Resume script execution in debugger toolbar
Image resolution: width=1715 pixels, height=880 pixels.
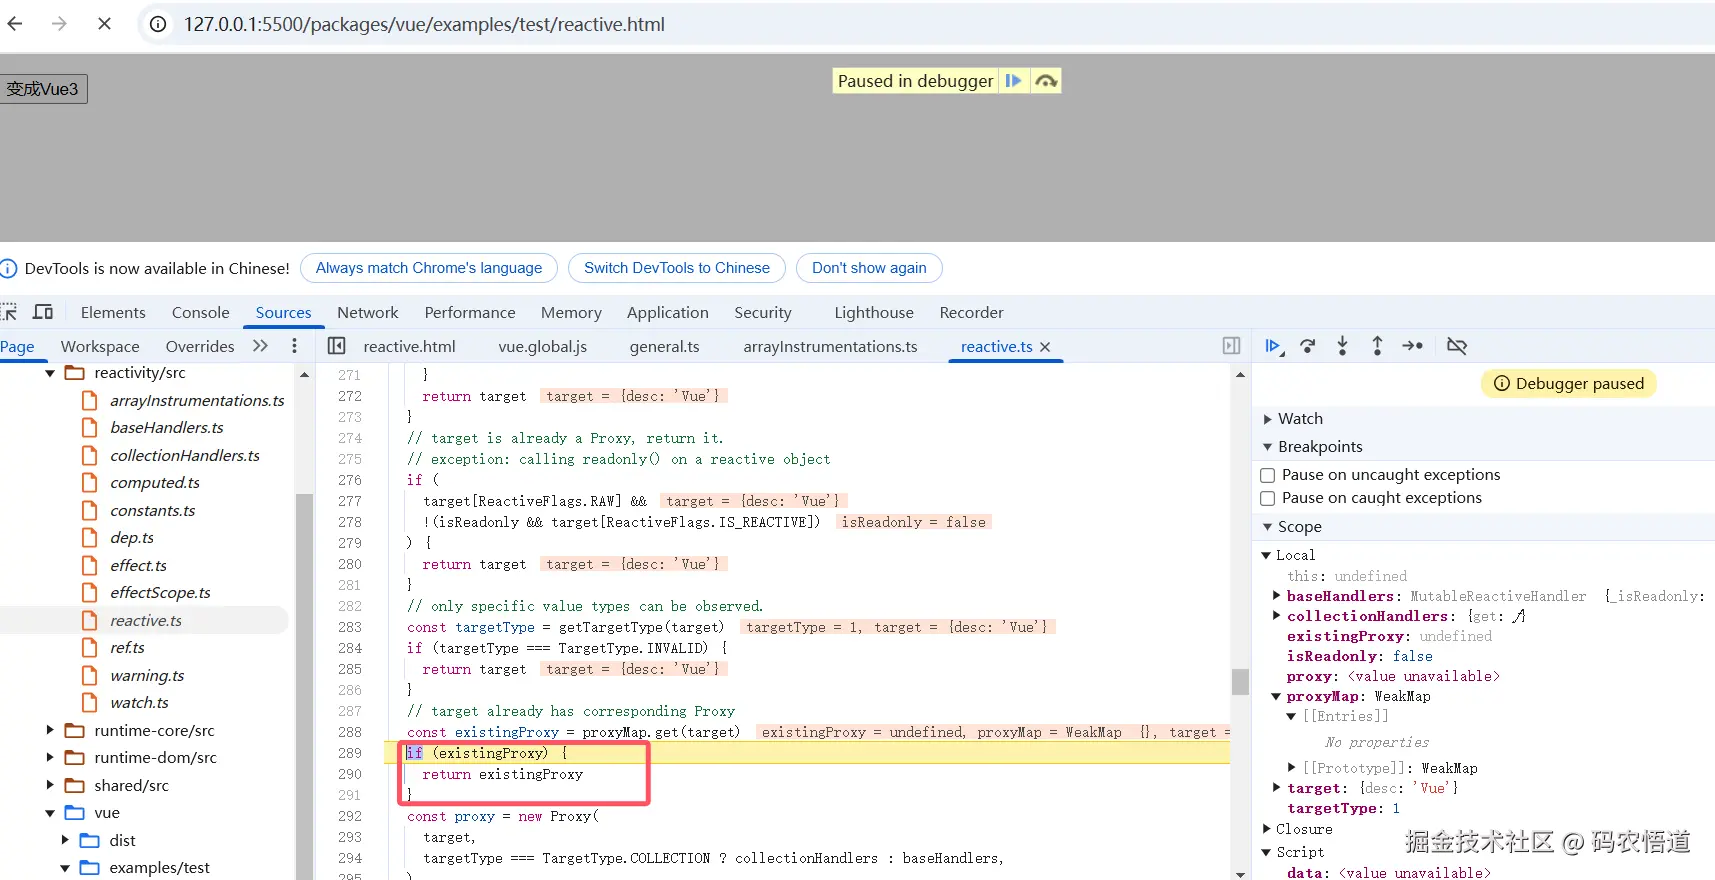(x=1273, y=346)
